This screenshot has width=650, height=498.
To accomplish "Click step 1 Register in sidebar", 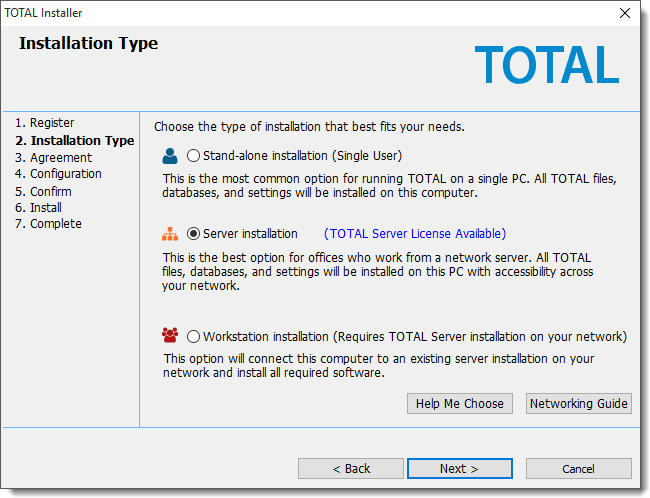I will click(44, 123).
